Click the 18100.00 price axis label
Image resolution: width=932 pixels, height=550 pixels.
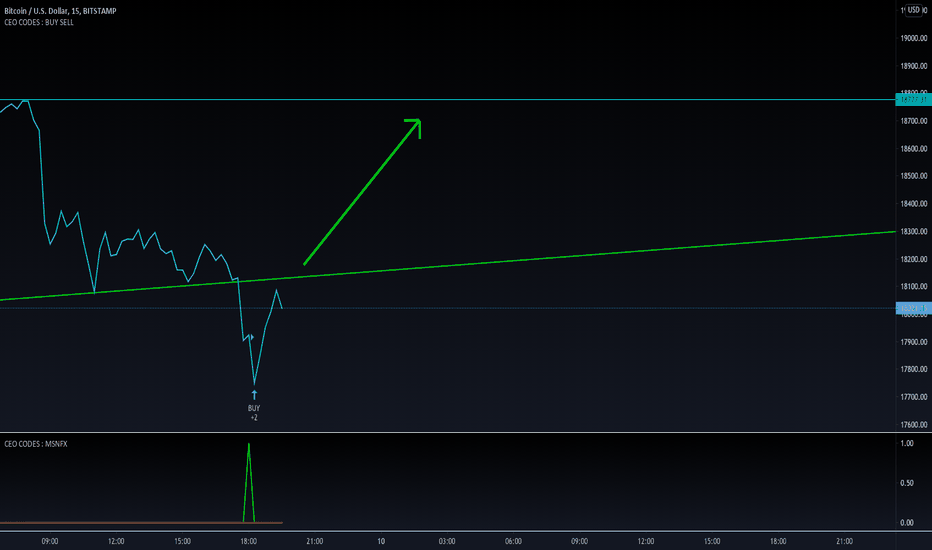click(x=914, y=287)
